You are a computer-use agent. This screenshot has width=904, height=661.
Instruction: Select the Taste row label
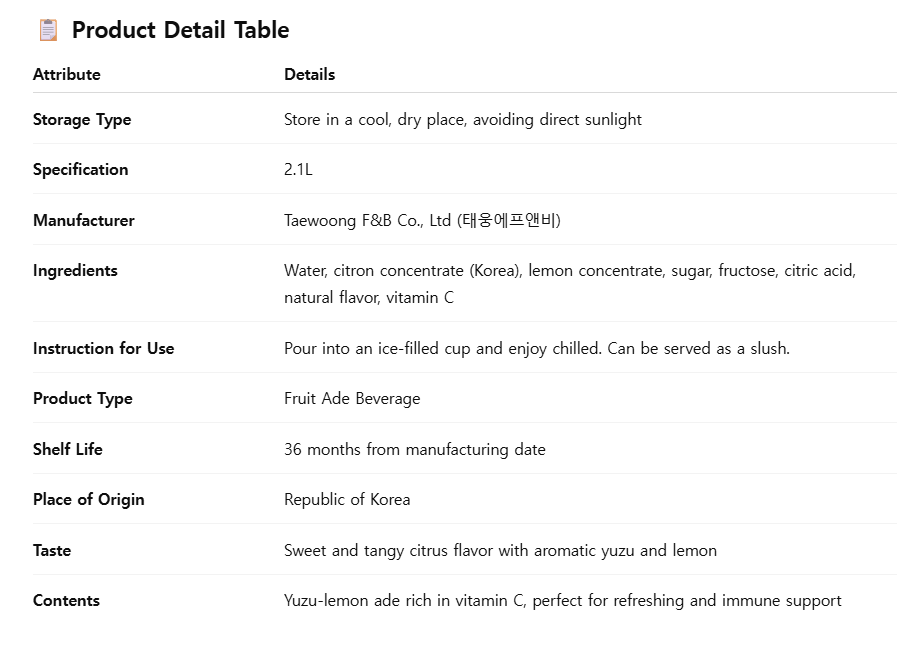52,550
